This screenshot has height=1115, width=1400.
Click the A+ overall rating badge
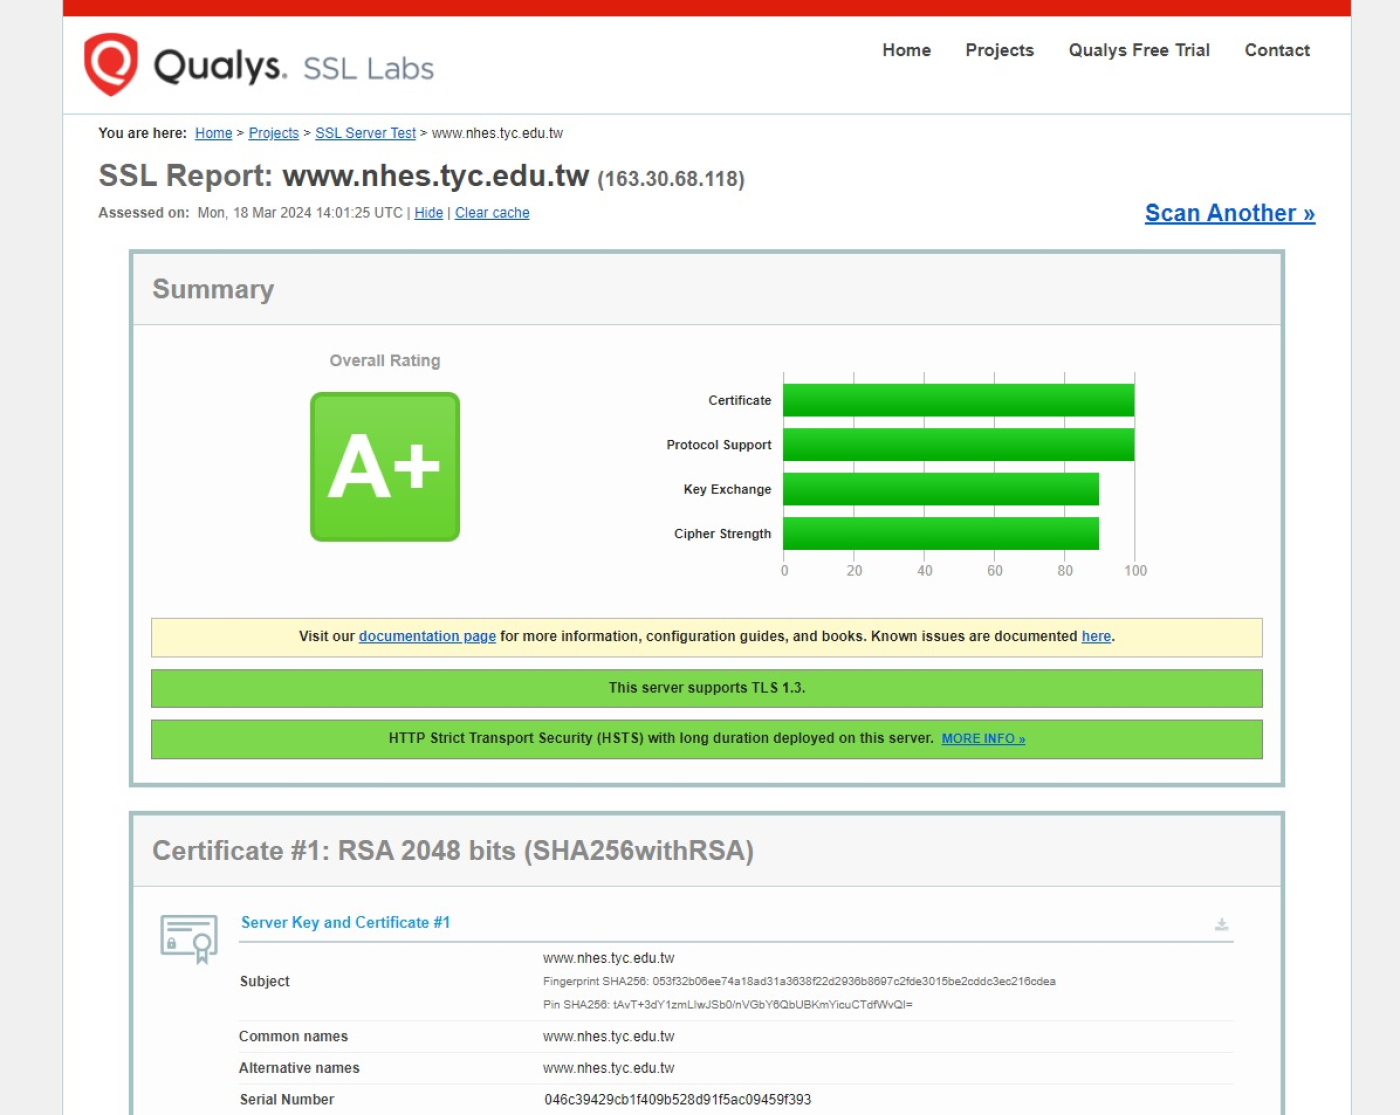pyautogui.click(x=385, y=467)
